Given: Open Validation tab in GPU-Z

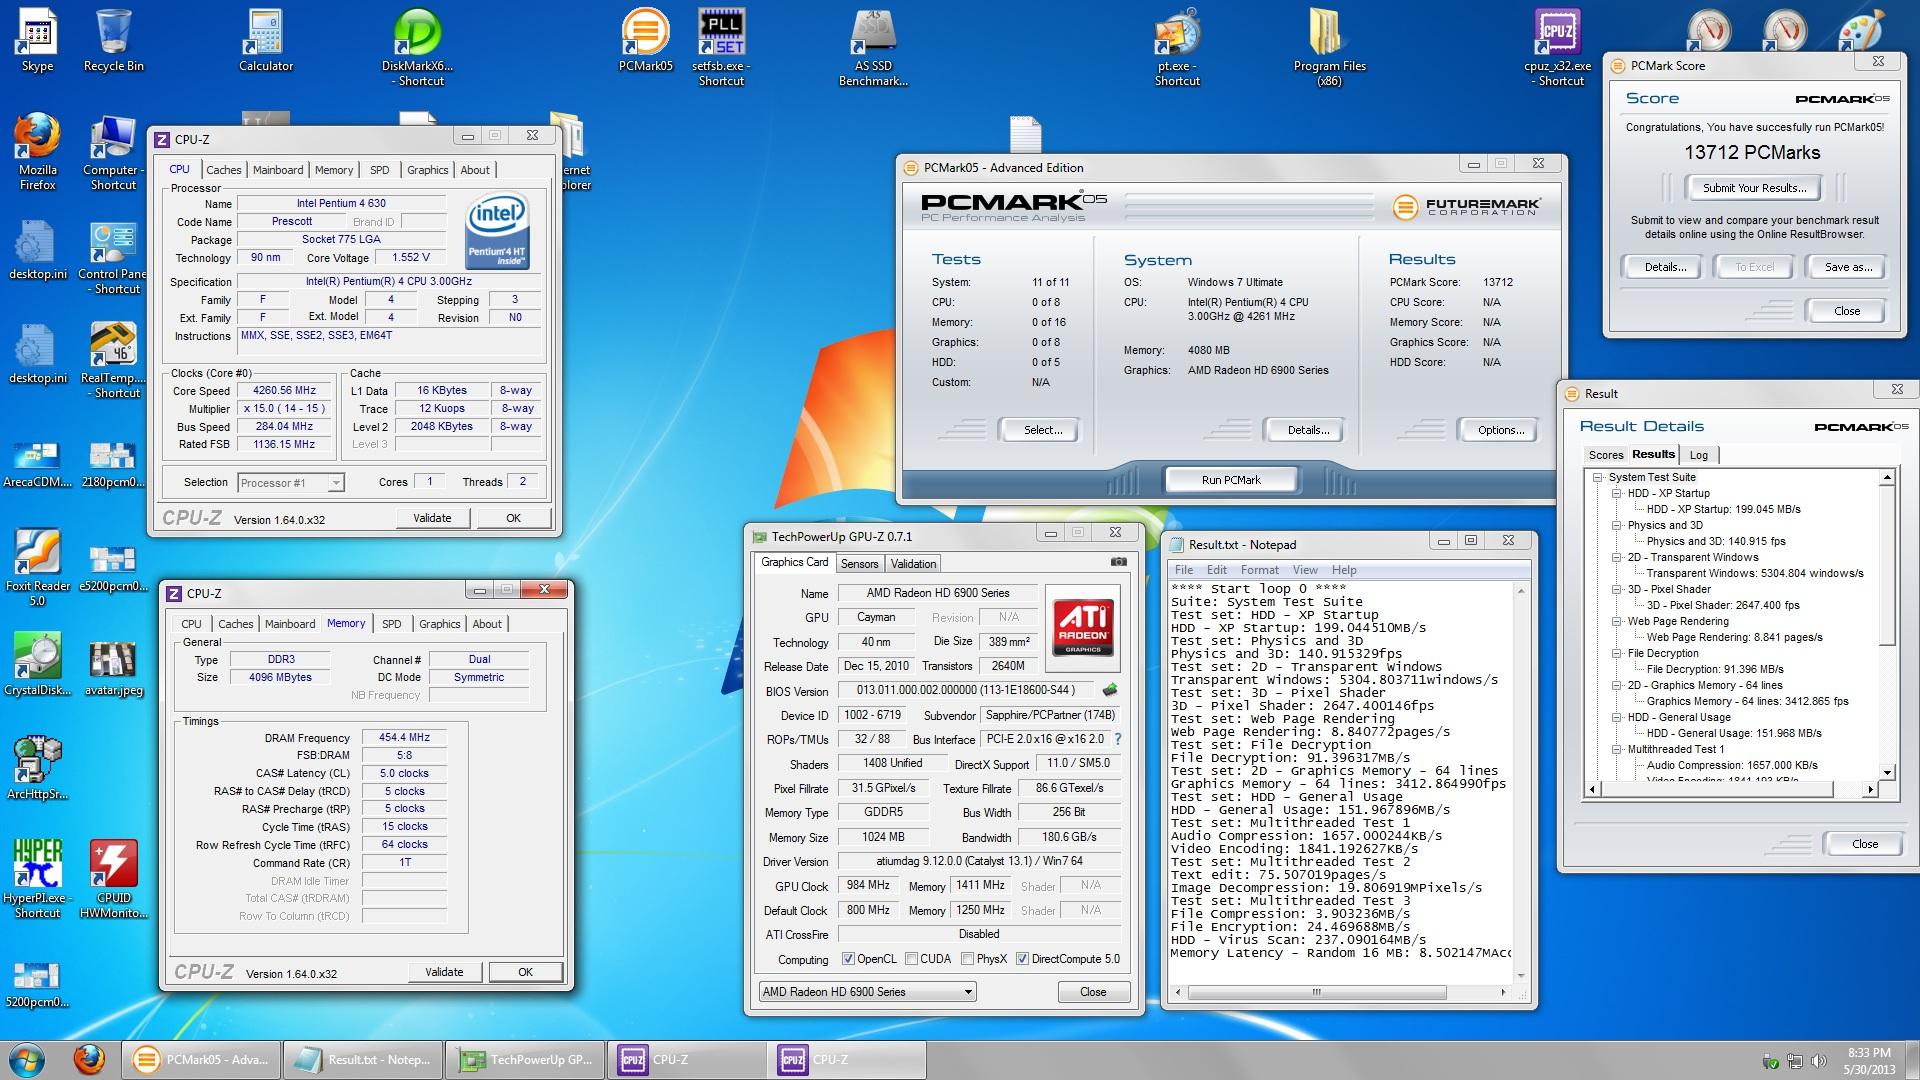Looking at the screenshot, I should (913, 564).
